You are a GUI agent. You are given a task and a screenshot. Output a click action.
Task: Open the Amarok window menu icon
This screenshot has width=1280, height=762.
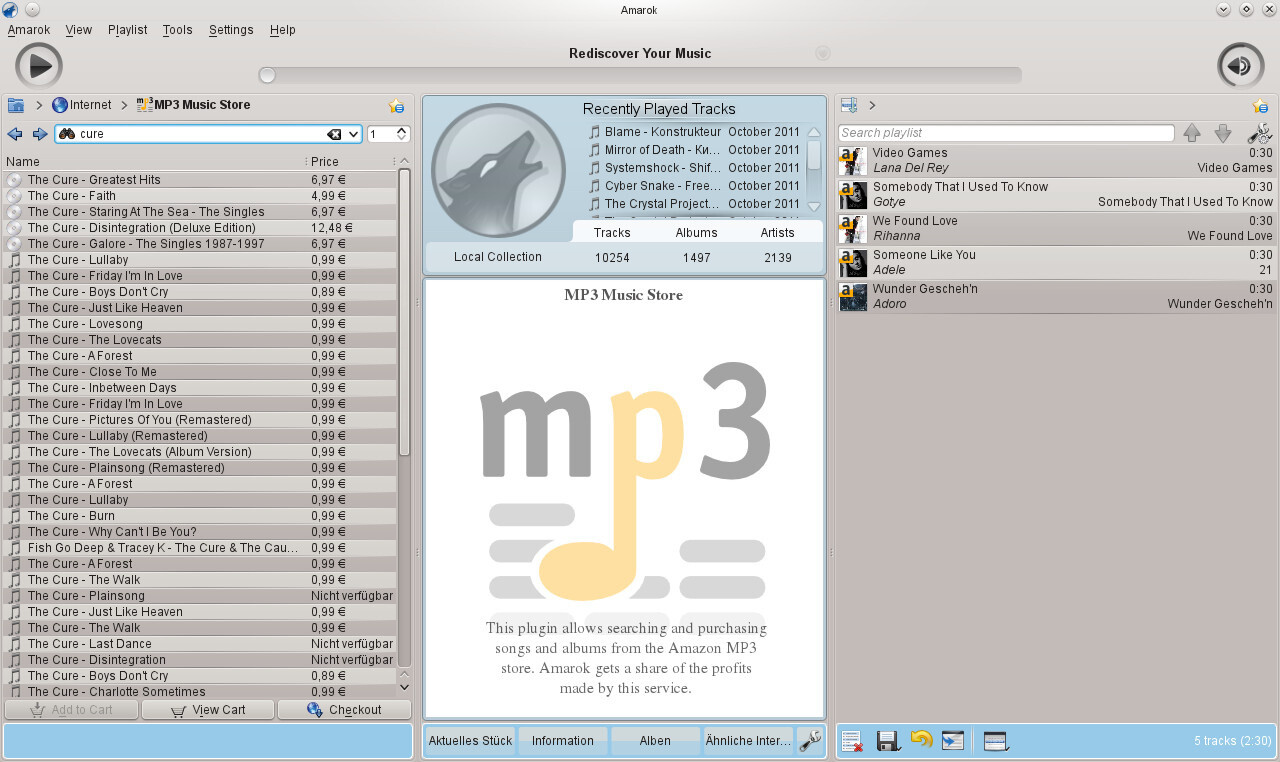point(10,10)
